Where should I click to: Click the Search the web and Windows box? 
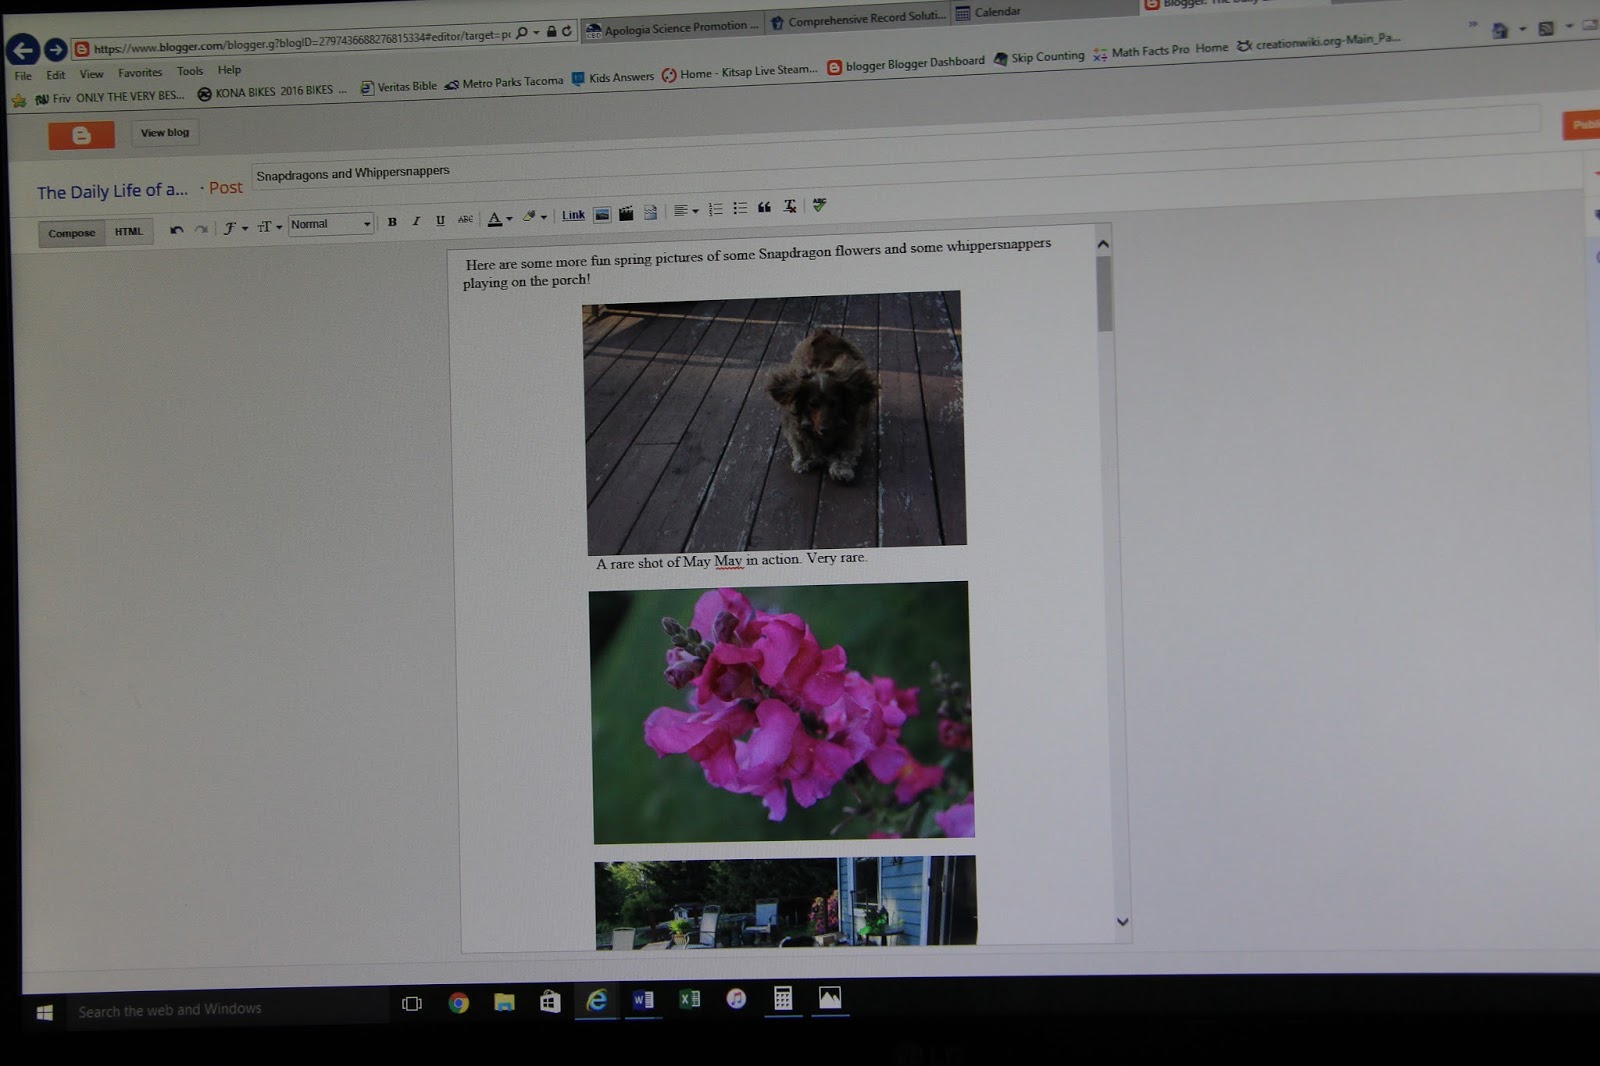click(228, 1009)
